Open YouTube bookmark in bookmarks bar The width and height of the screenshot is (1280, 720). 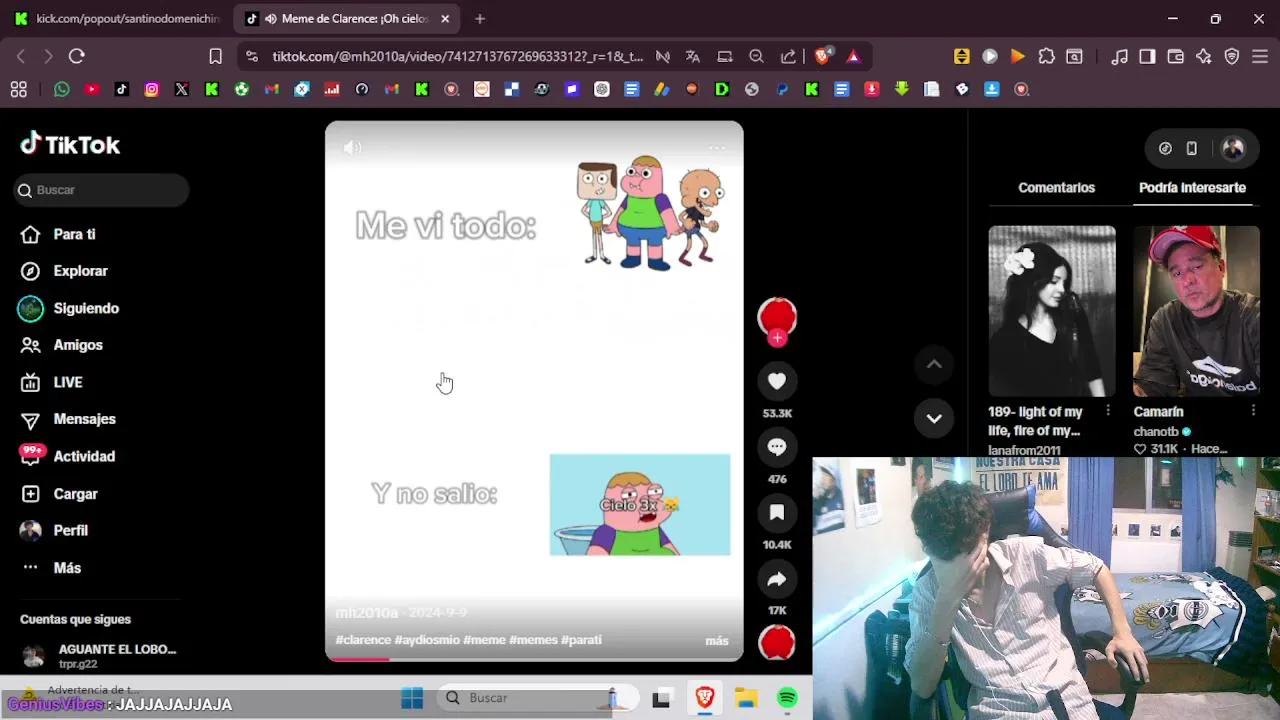[92, 89]
